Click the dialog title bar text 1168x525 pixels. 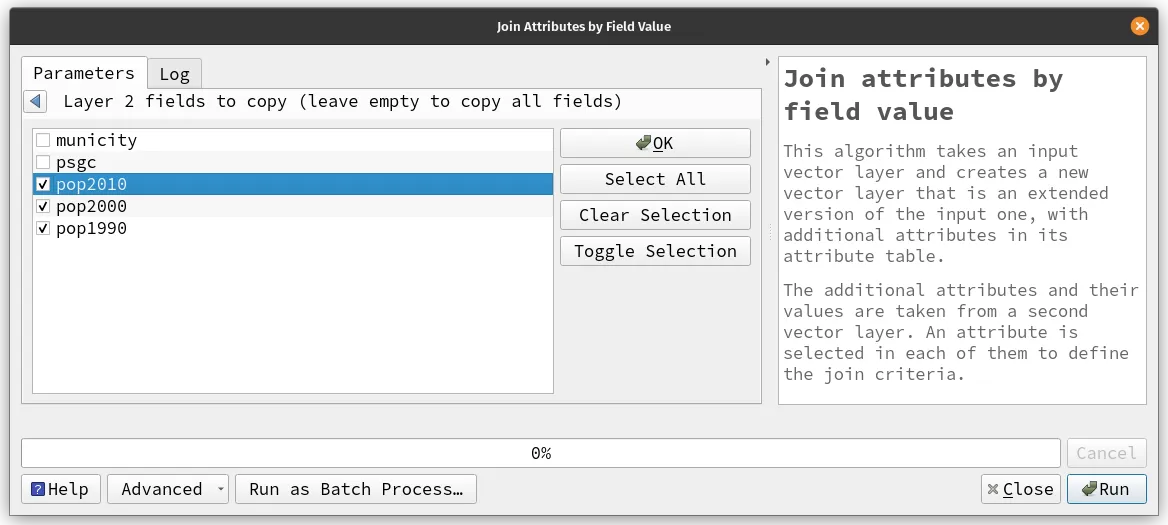(584, 27)
